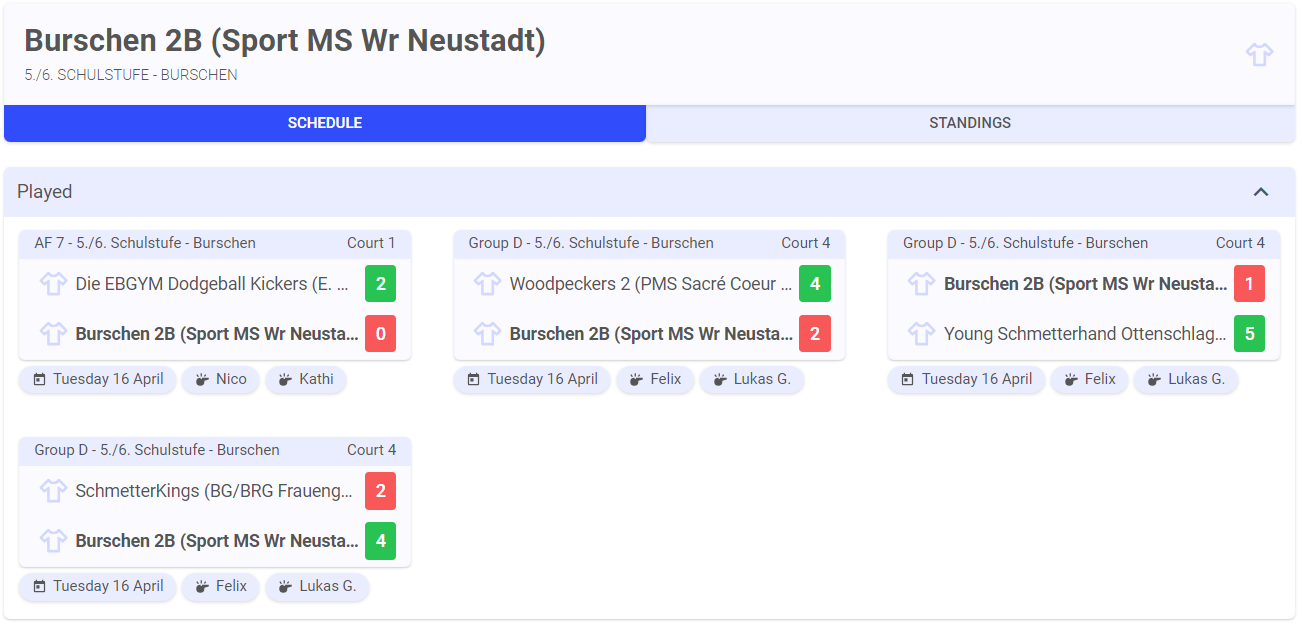Viewport: 1302px width, 628px height.
Task: Click red score 2 under Woodpeckers 2
Action: click(815, 334)
